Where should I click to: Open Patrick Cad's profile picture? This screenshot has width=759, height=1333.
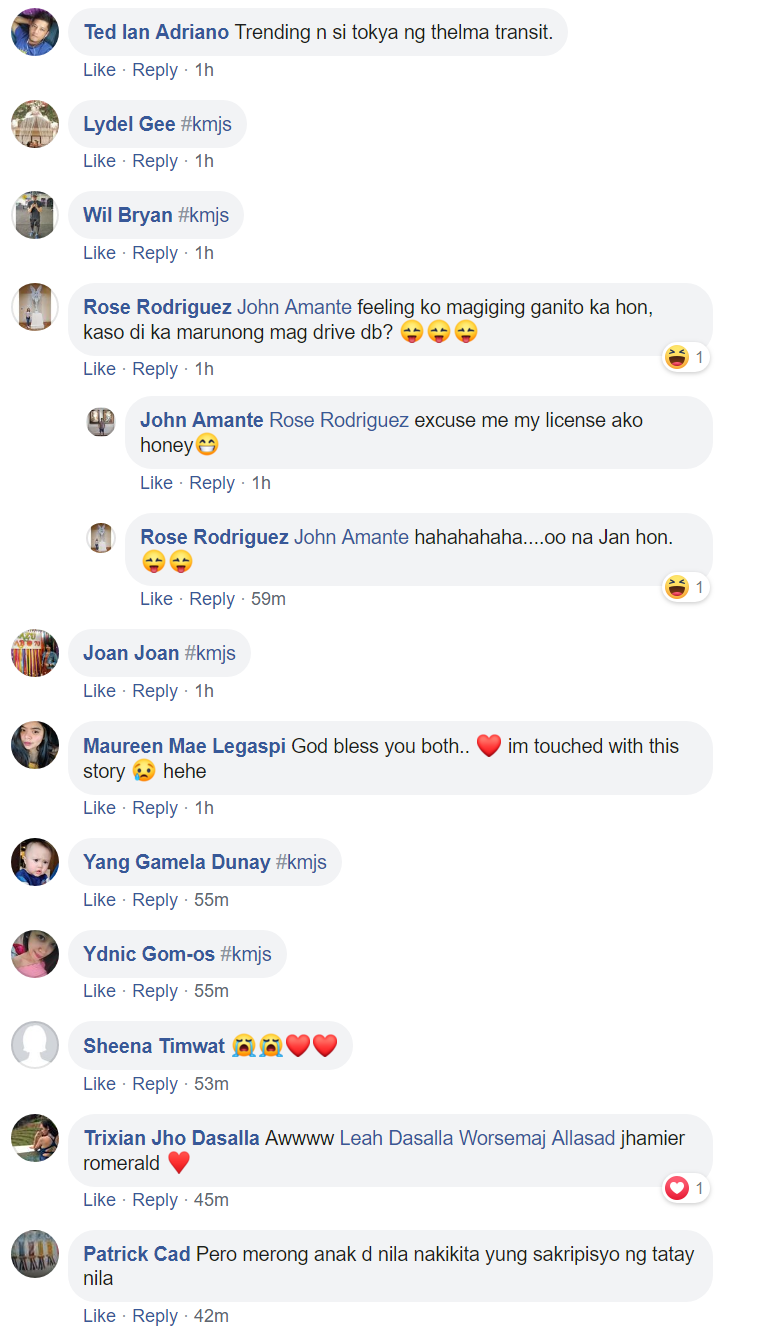tap(35, 1254)
